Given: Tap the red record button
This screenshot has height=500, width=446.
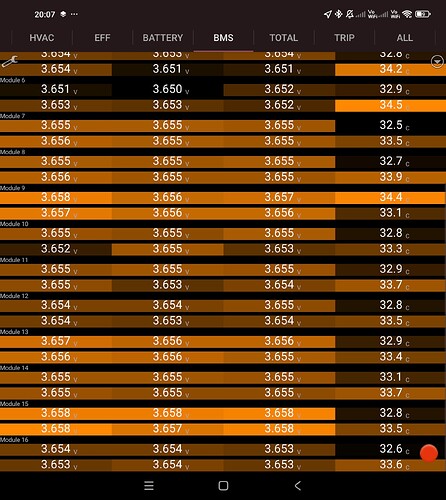Looking at the screenshot, I should click(x=429, y=453).
